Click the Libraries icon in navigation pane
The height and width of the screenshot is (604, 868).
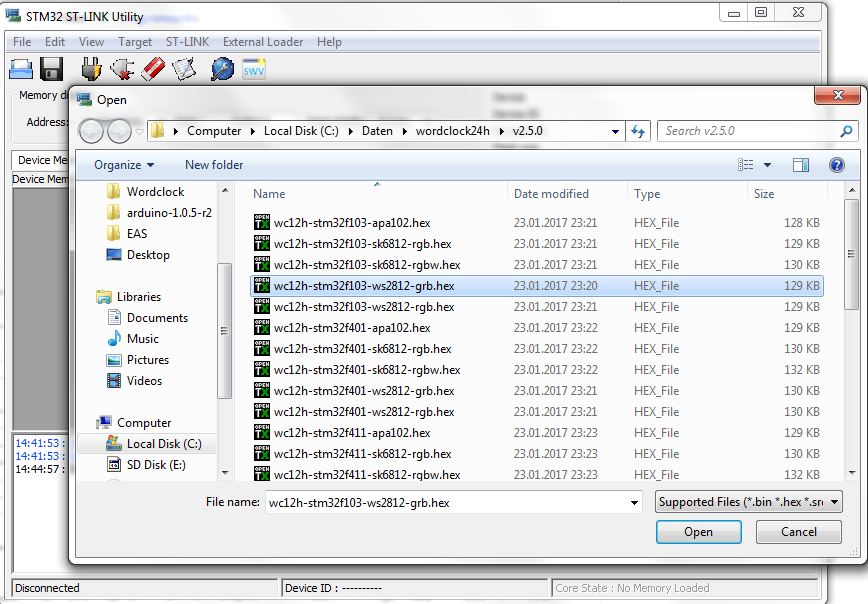pyautogui.click(x=104, y=297)
